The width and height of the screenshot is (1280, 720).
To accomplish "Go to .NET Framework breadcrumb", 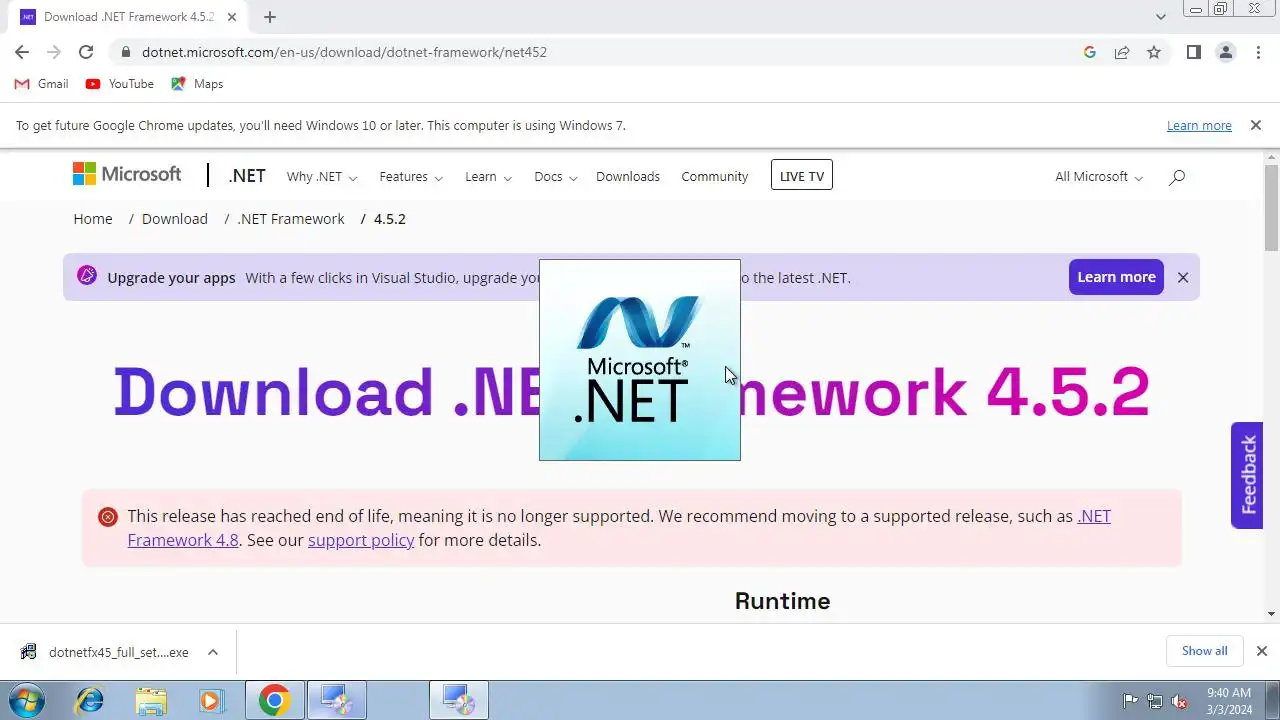I will (x=291, y=219).
